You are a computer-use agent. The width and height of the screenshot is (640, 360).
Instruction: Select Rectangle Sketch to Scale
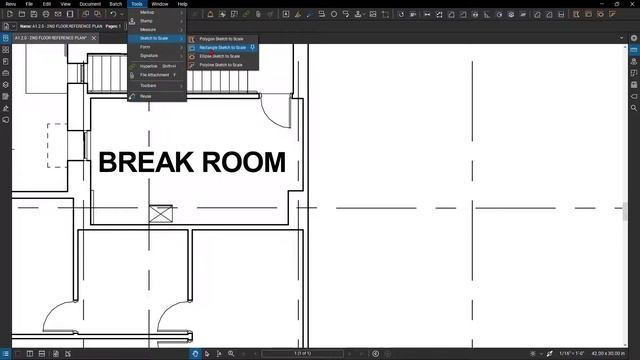pyautogui.click(x=222, y=47)
